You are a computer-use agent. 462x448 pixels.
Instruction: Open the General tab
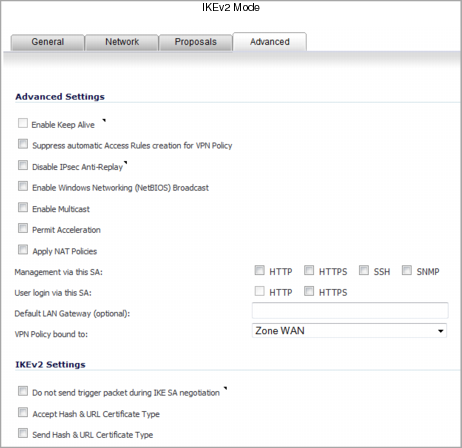click(x=47, y=42)
